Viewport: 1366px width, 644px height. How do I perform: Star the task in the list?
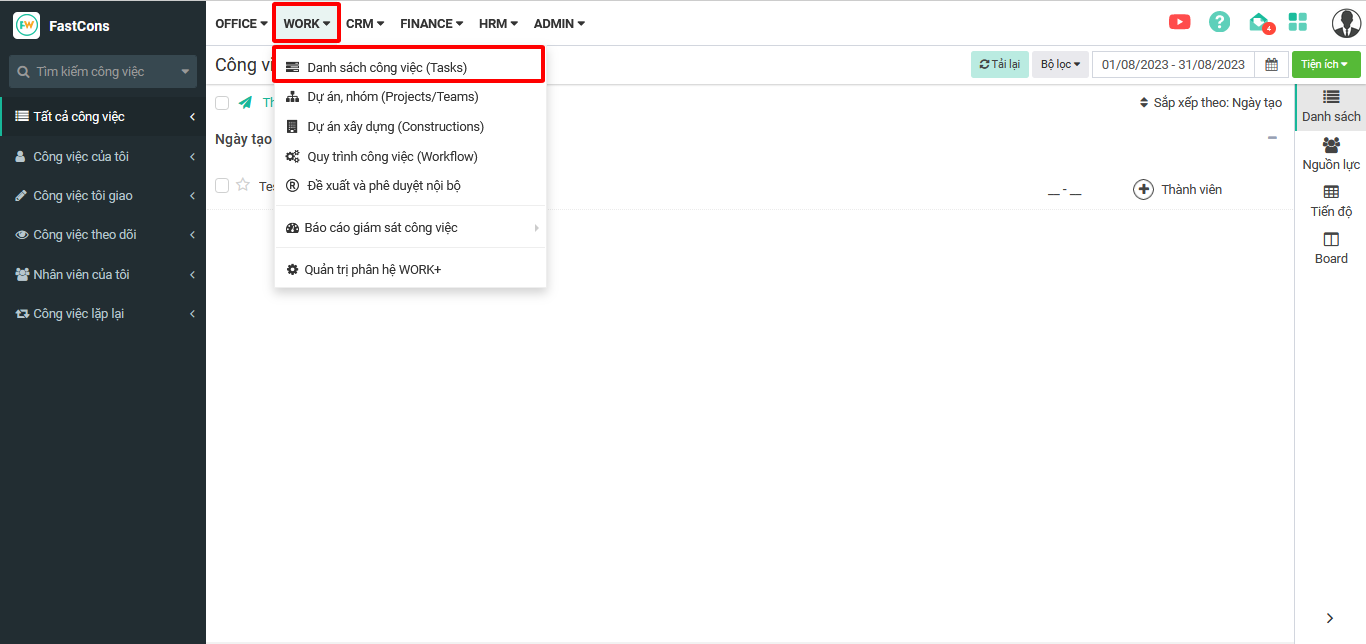click(243, 185)
